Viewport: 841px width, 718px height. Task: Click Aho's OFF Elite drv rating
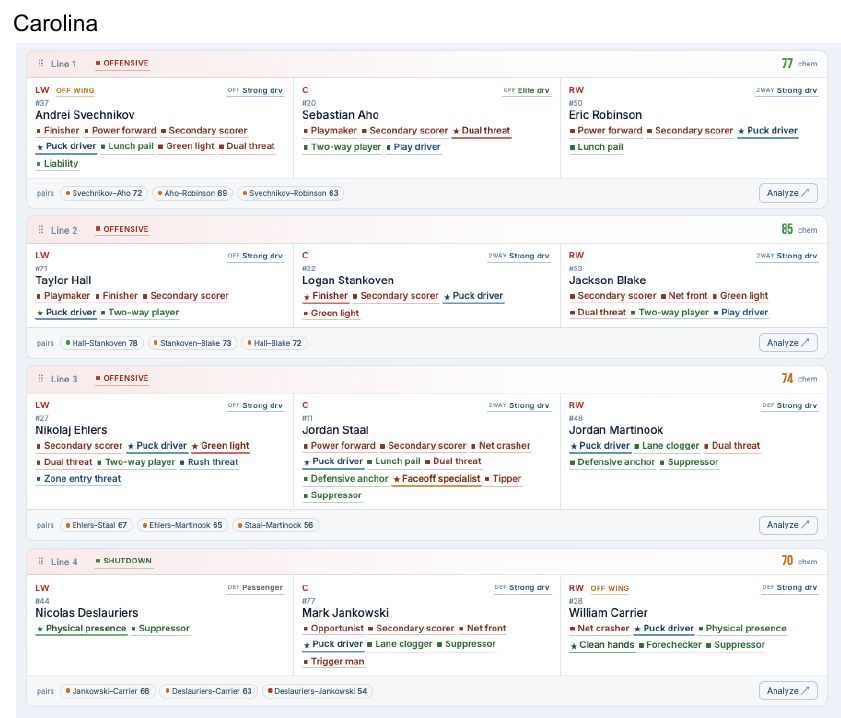click(x=526, y=91)
